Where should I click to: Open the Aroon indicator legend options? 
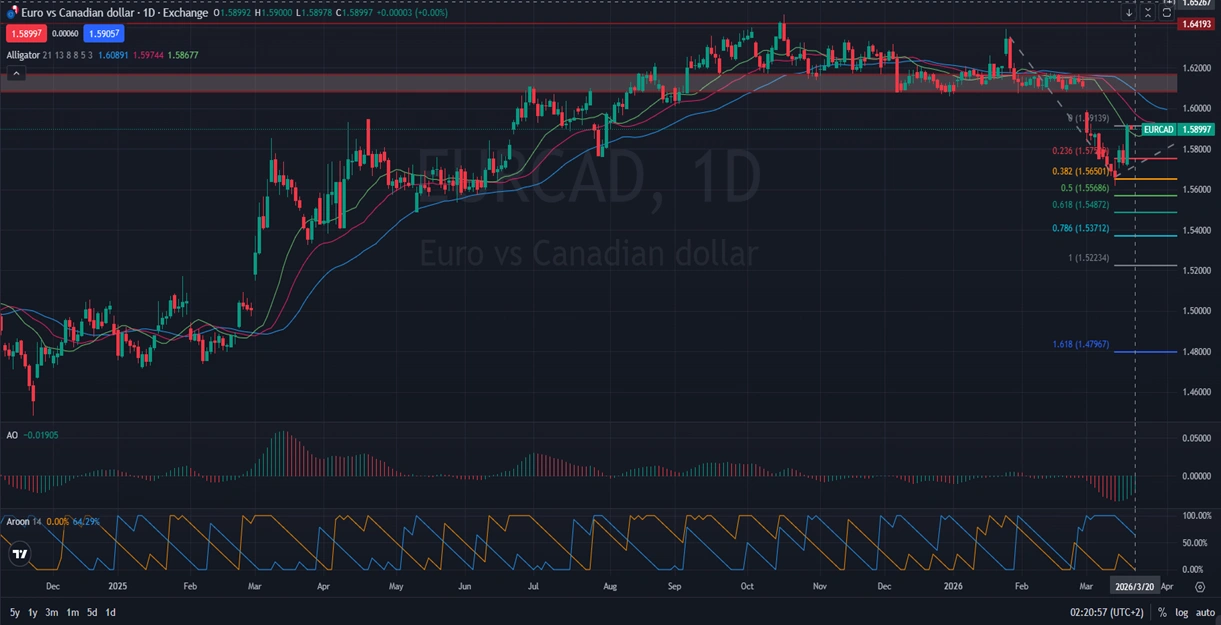18,523
